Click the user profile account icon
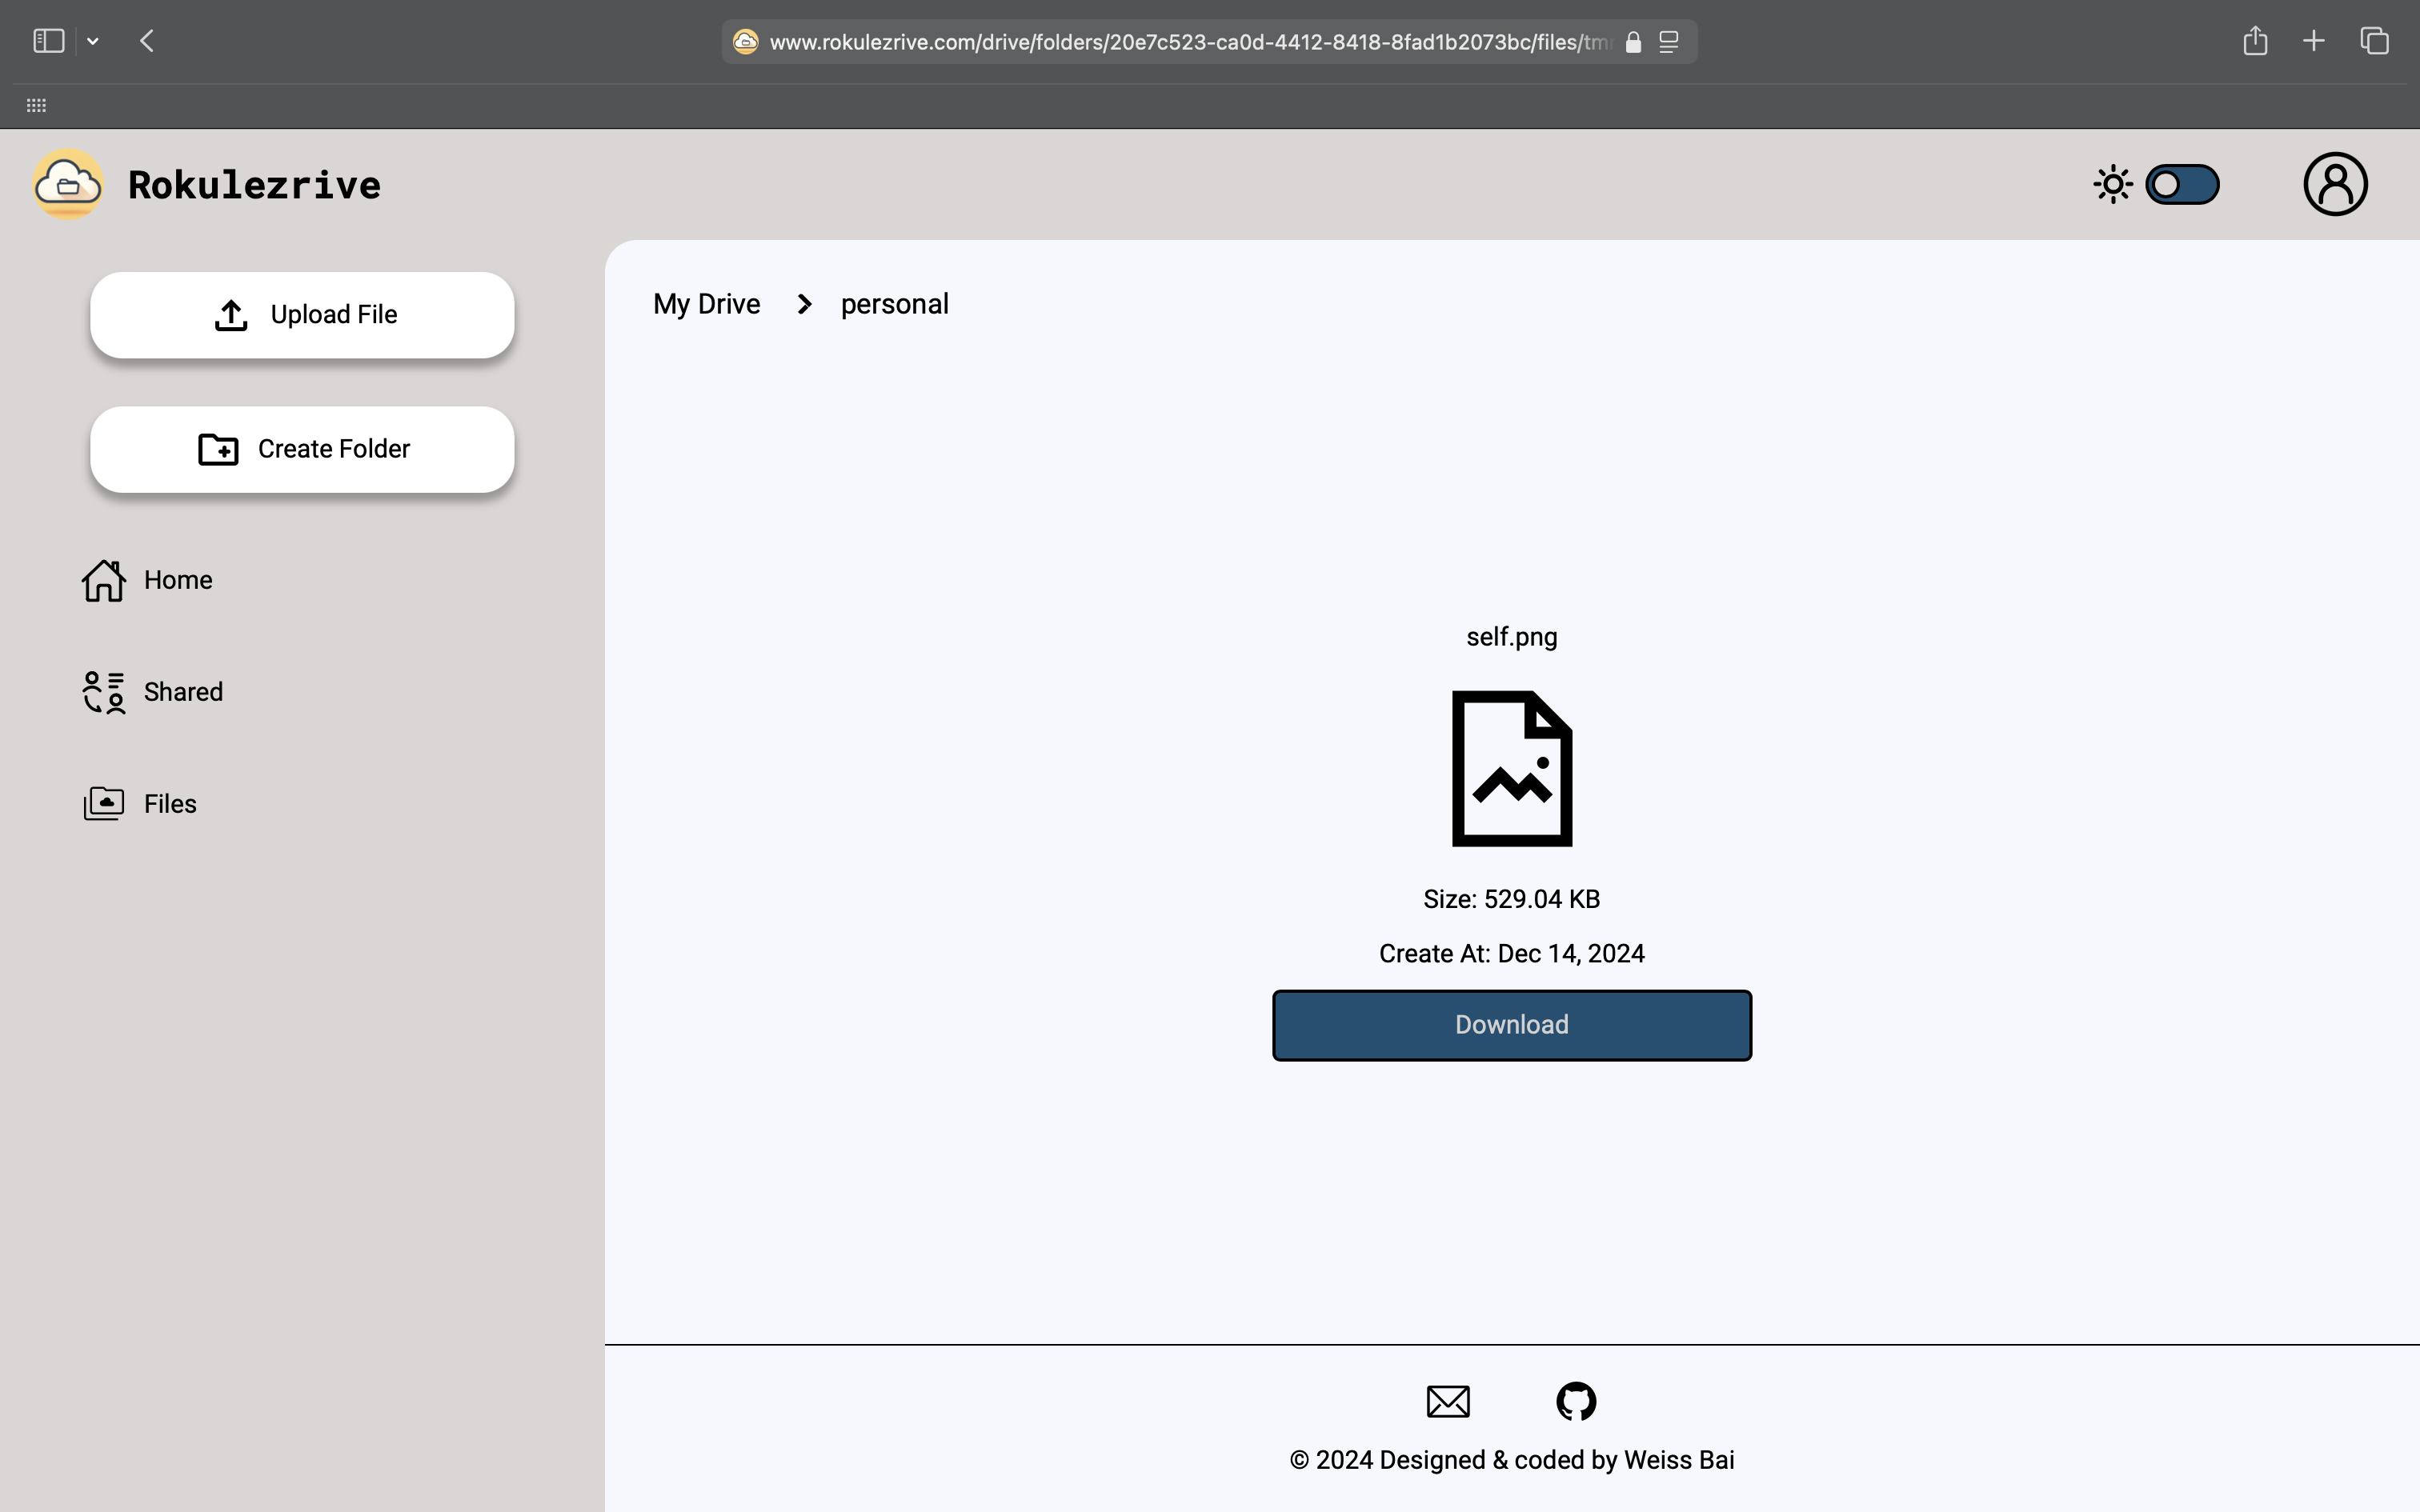This screenshot has width=2420, height=1512. click(x=2334, y=185)
